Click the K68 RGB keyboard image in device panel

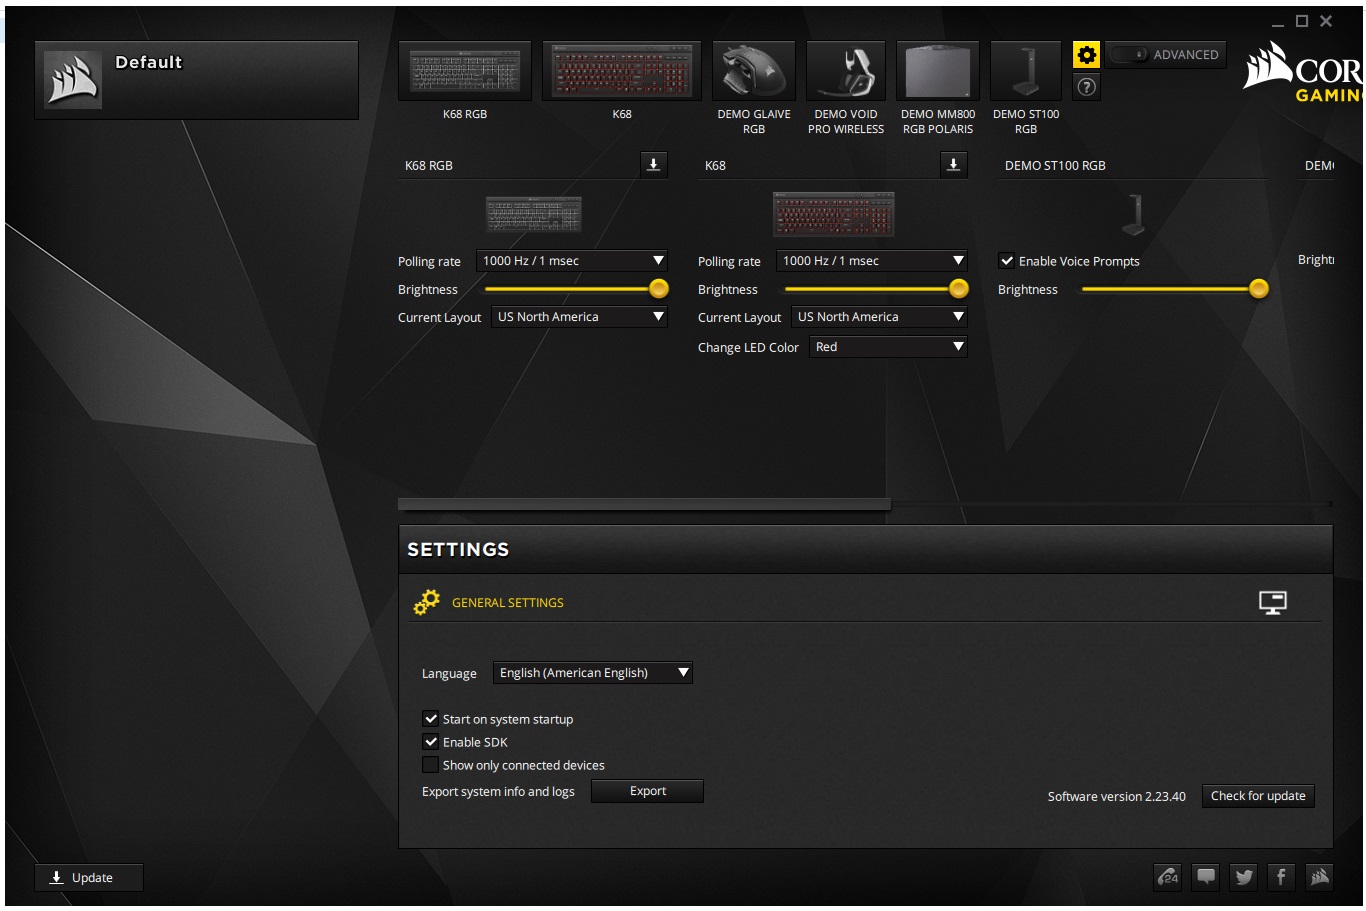(x=533, y=214)
